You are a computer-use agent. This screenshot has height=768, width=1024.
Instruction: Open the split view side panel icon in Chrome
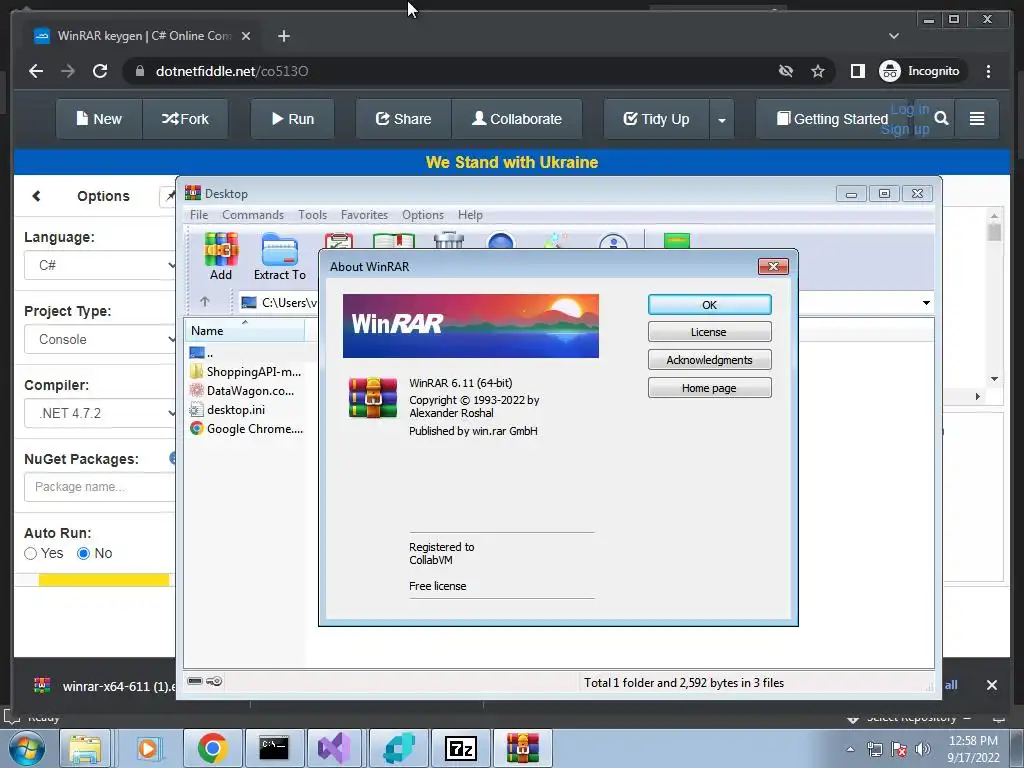(x=857, y=71)
